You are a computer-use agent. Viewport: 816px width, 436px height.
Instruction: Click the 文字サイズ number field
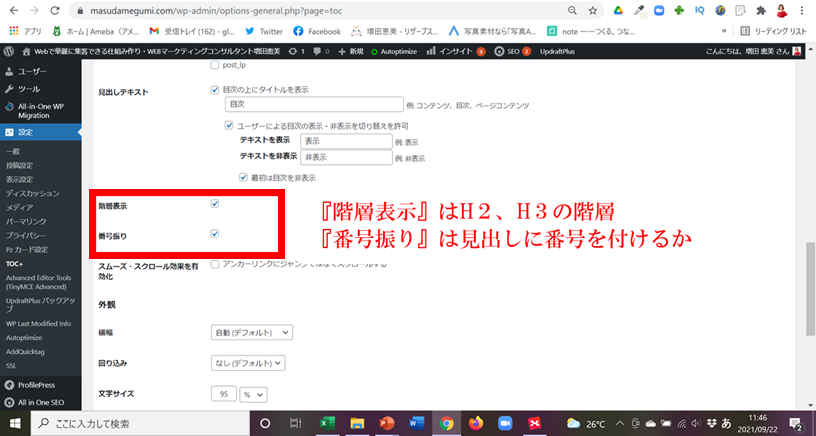pyautogui.click(x=224, y=394)
